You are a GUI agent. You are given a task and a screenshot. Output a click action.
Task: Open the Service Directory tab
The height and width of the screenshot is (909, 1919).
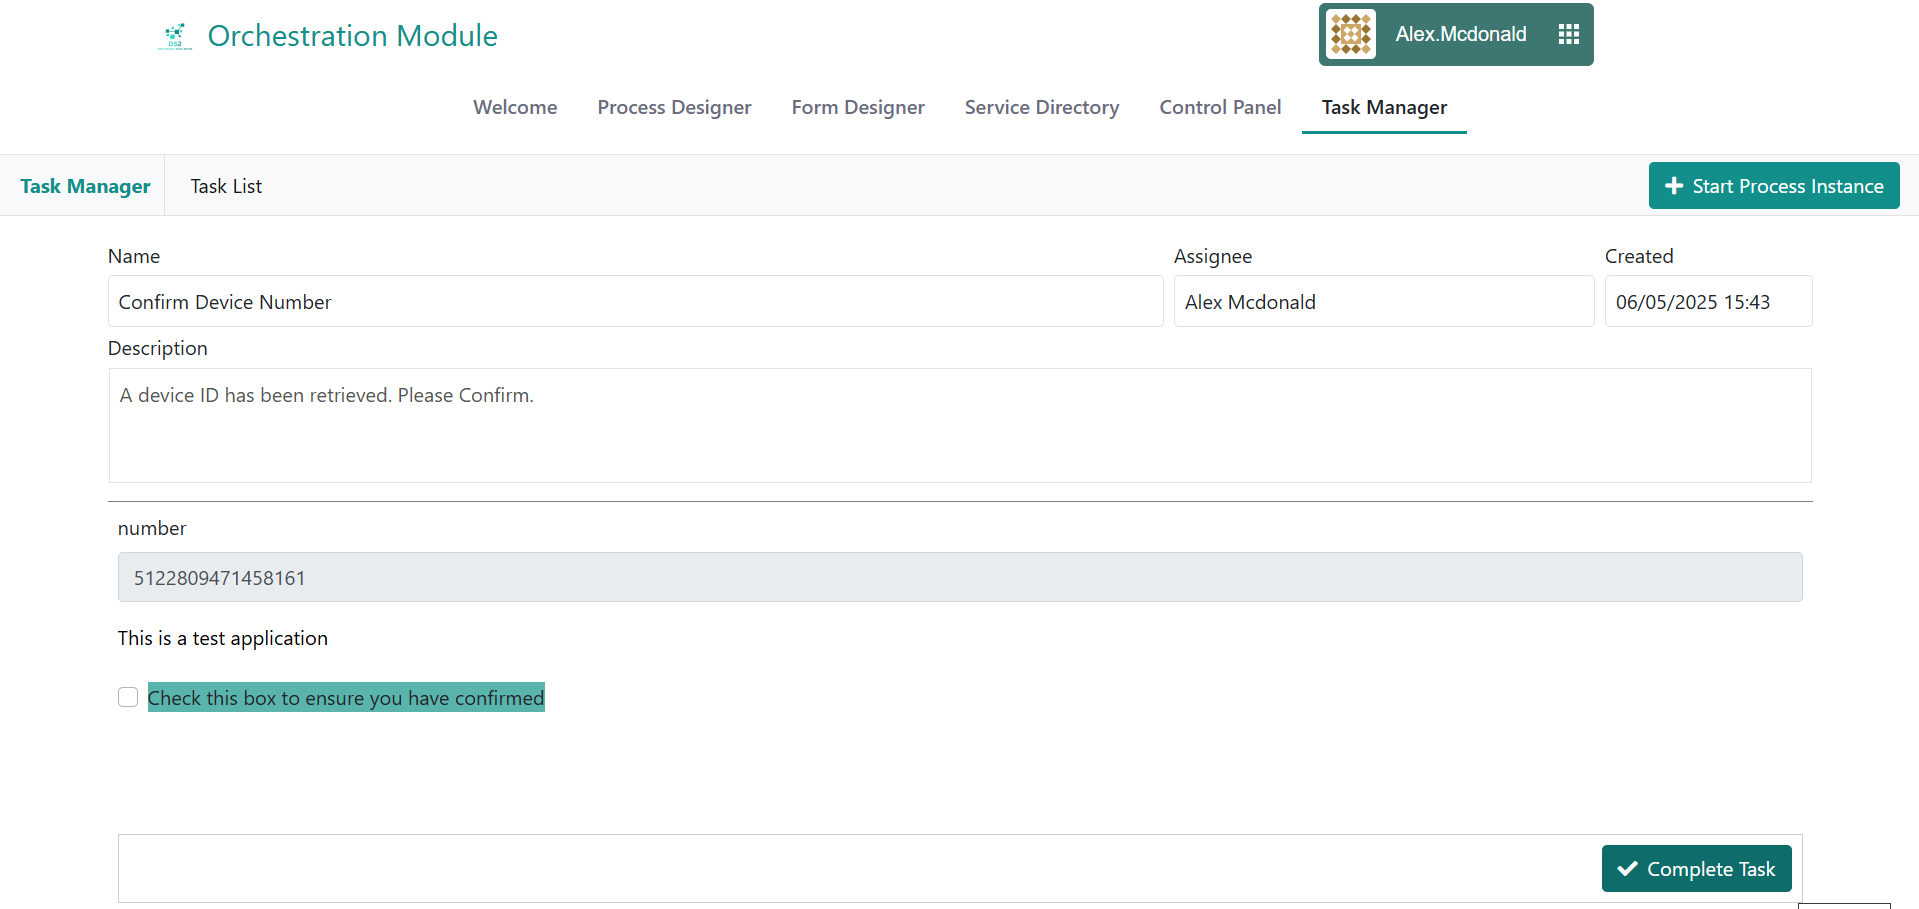pyautogui.click(x=1041, y=107)
